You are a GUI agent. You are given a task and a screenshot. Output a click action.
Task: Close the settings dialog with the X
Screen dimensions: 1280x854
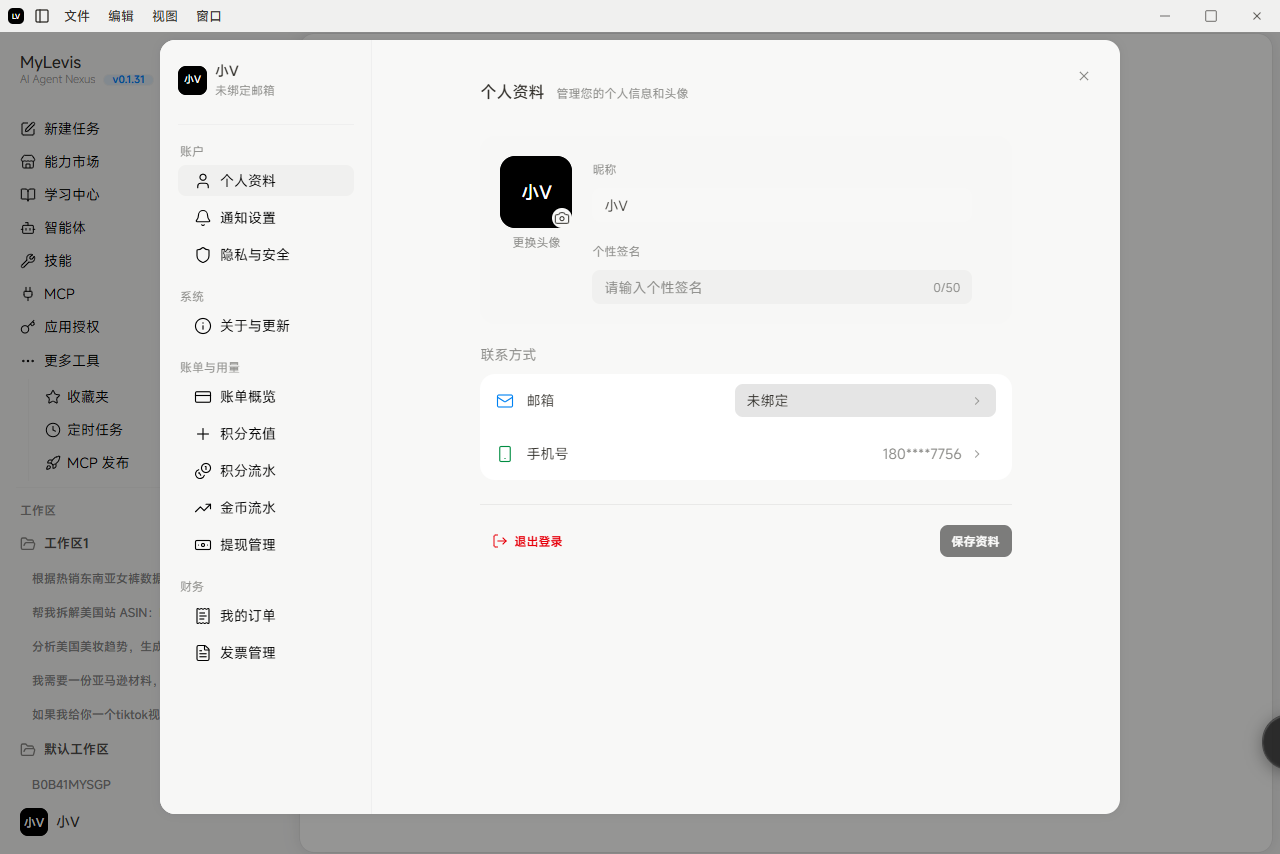pyautogui.click(x=1084, y=76)
